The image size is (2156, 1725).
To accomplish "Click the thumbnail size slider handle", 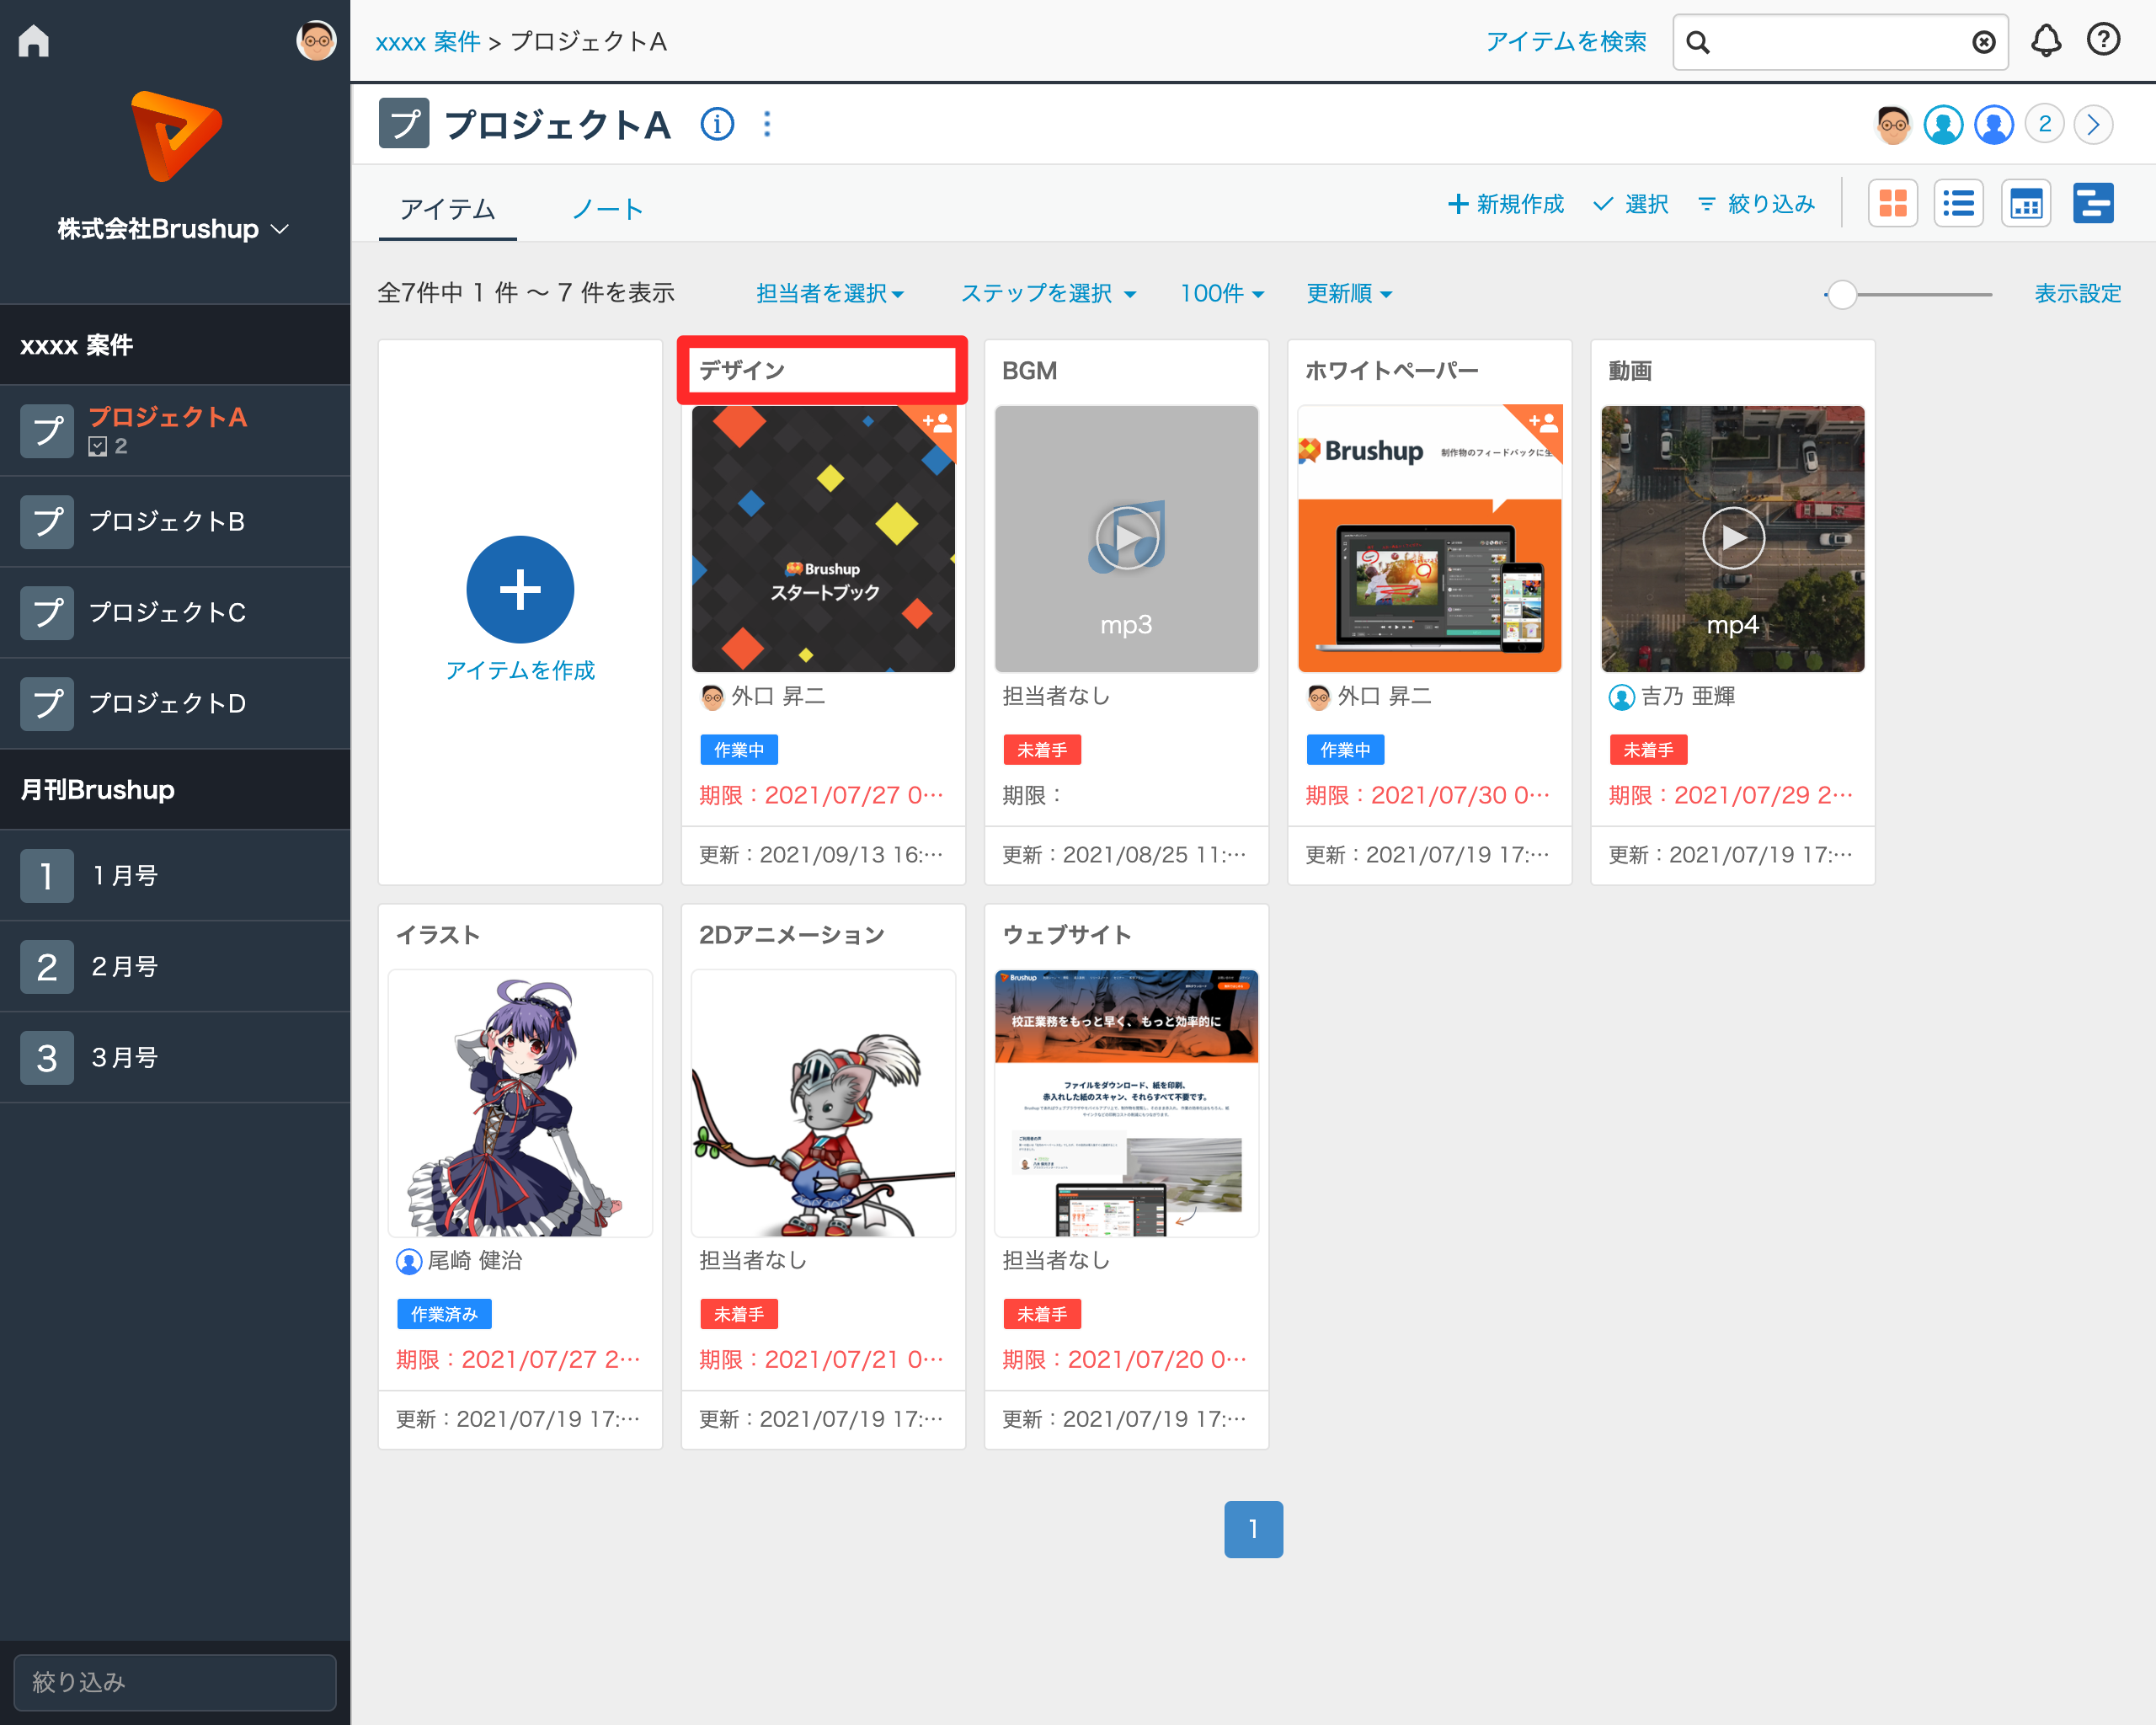I will 1842,295.
